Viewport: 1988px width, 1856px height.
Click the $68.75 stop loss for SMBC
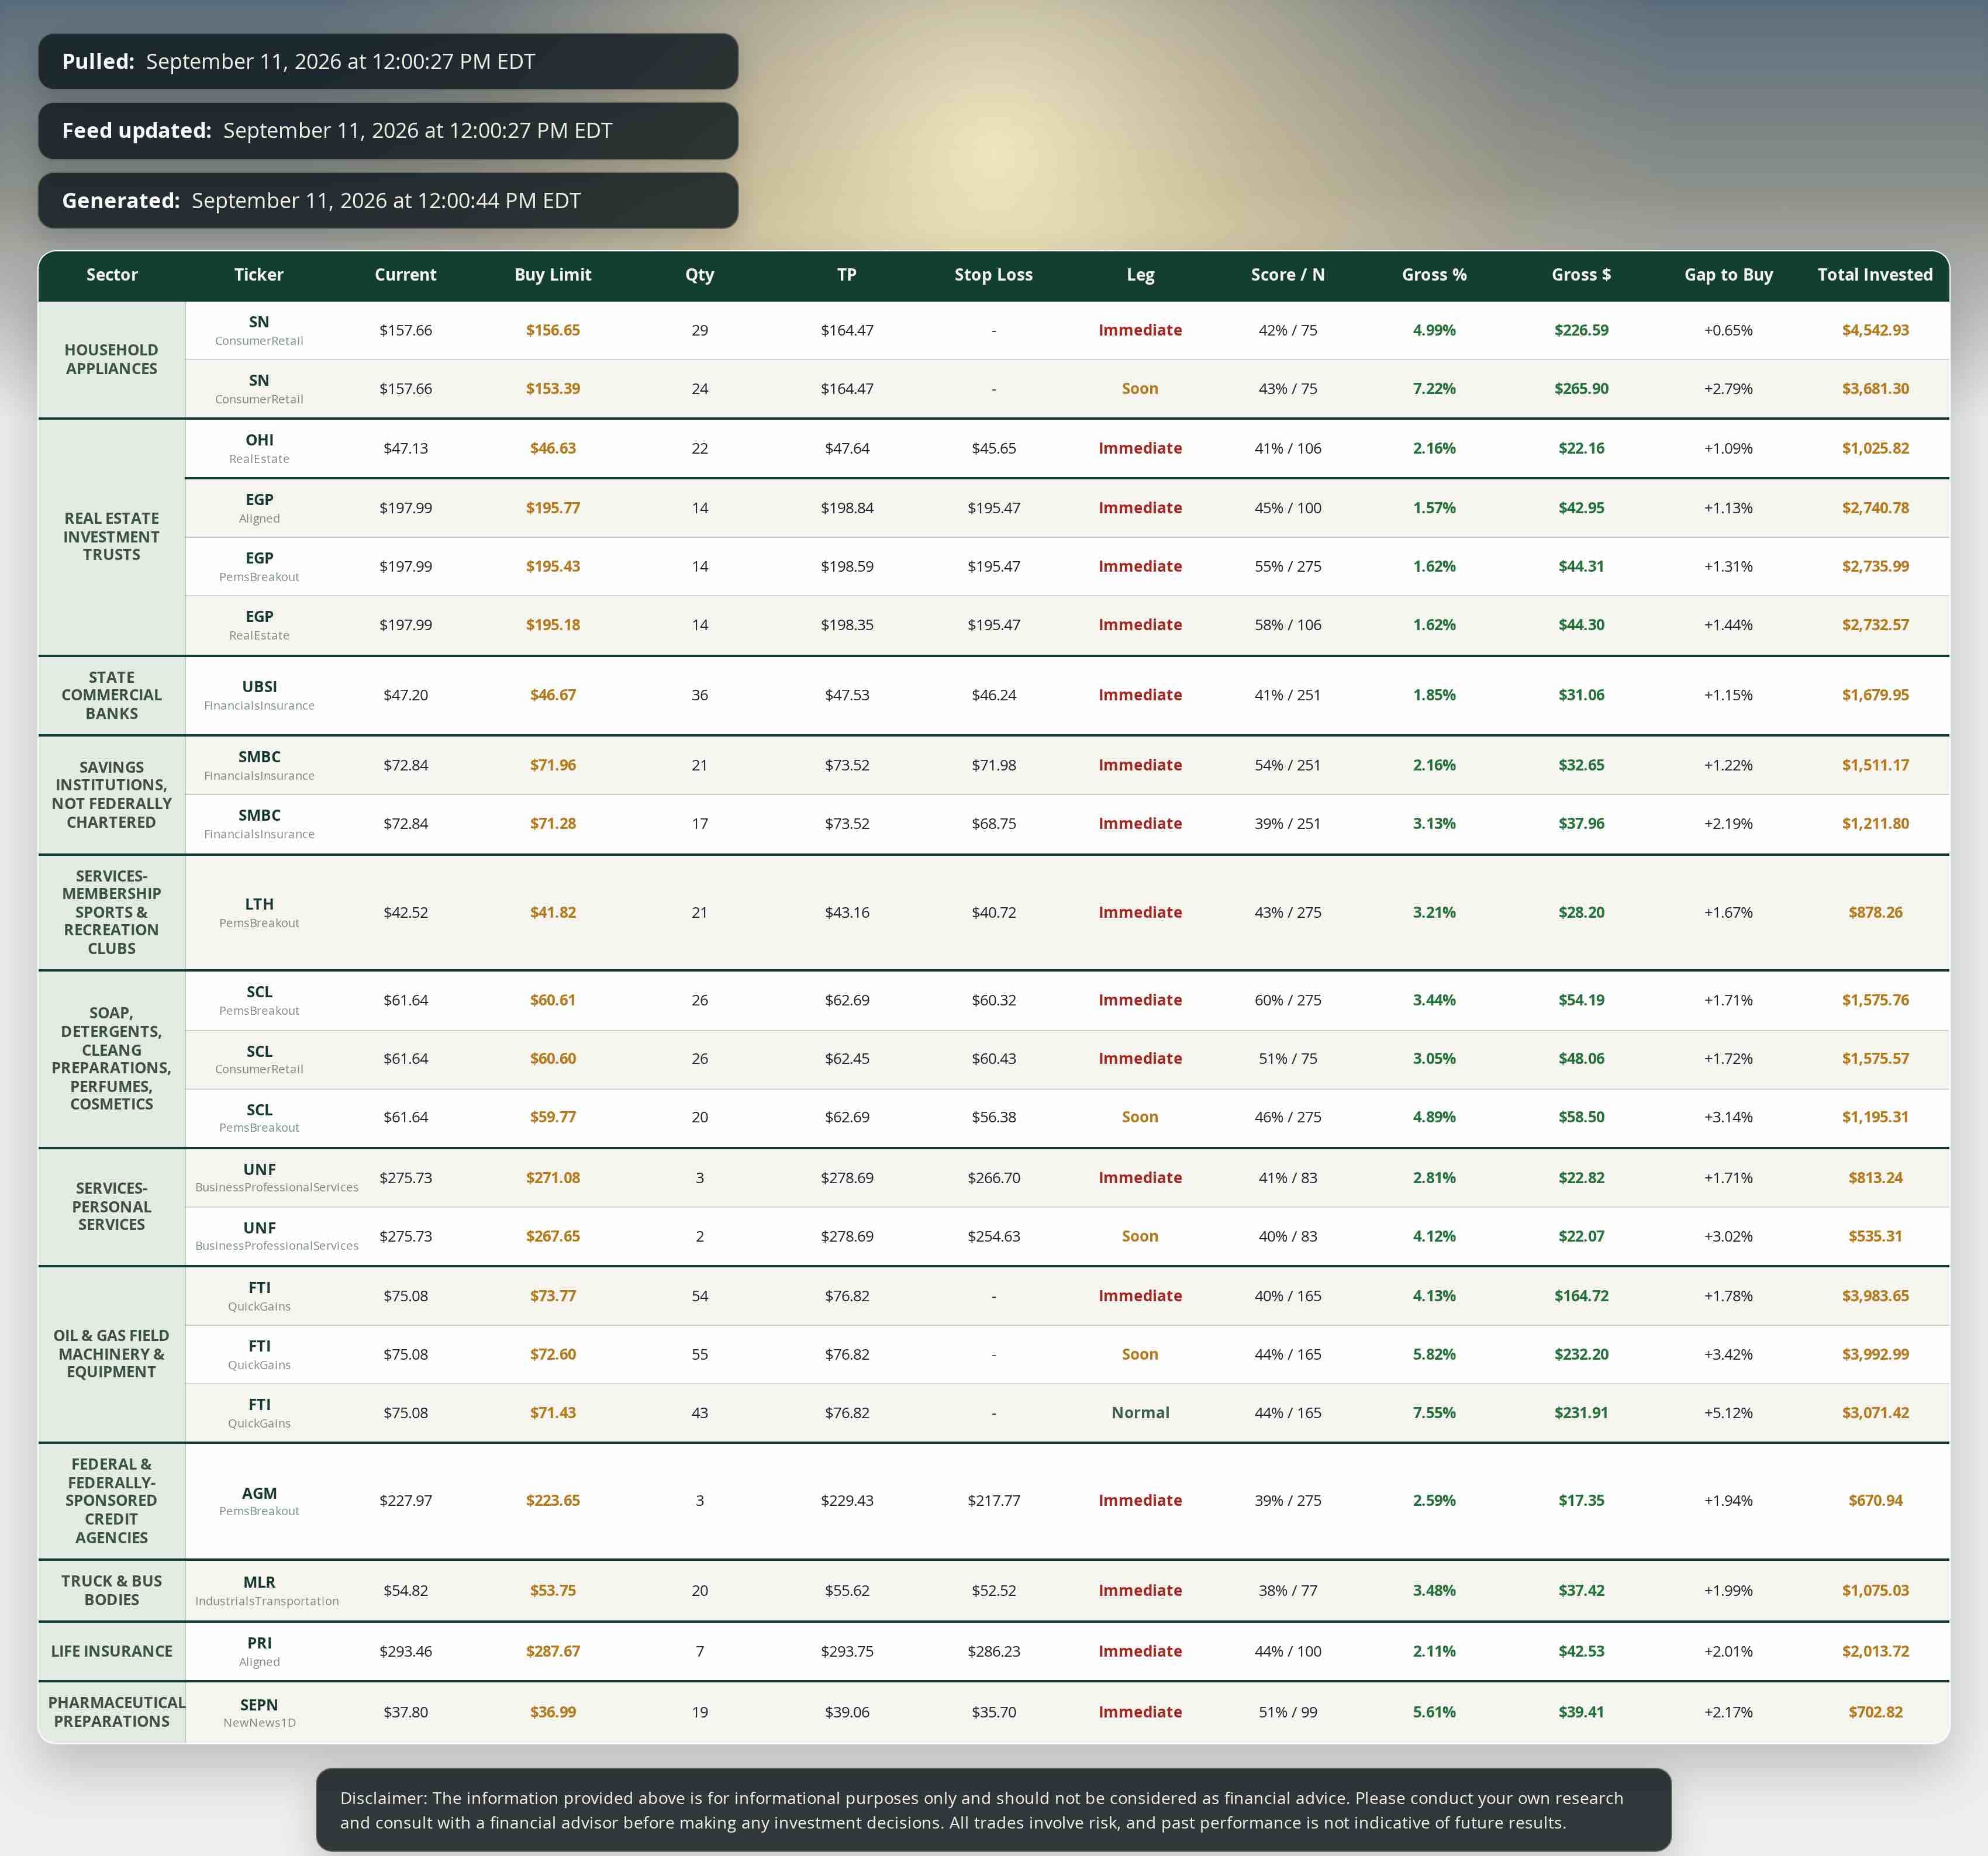point(993,823)
